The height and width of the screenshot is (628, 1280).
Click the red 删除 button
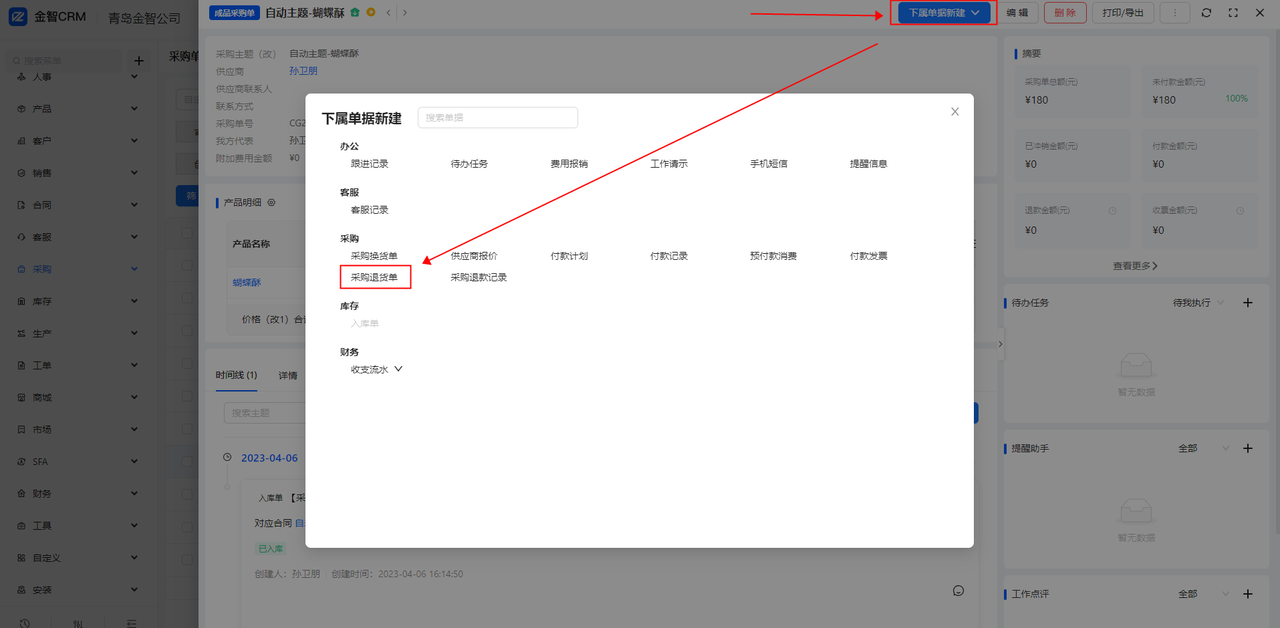point(1065,12)
